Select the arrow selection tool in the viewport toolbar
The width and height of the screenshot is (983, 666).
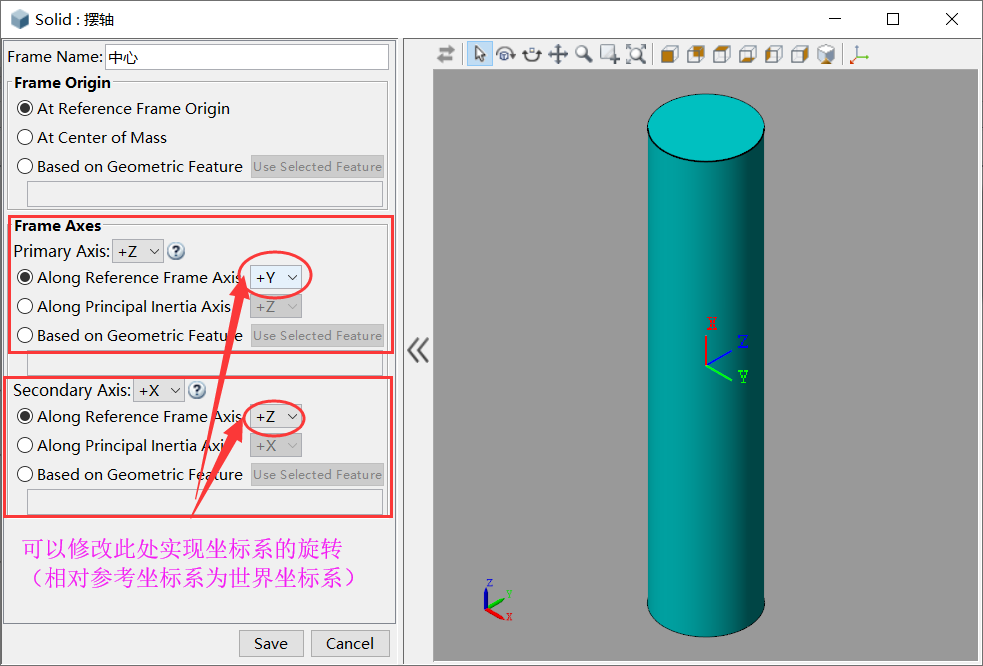[x=480, y=54]
